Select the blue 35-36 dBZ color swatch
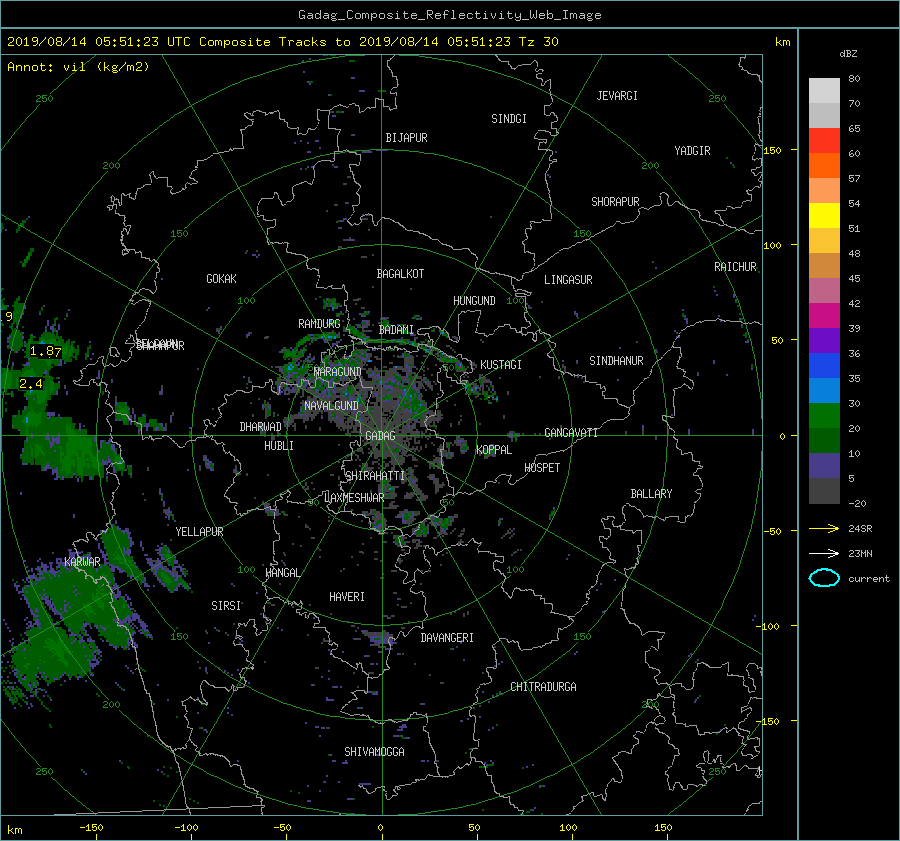The height and width of the screenshot is (841, 900). point(824,366)
